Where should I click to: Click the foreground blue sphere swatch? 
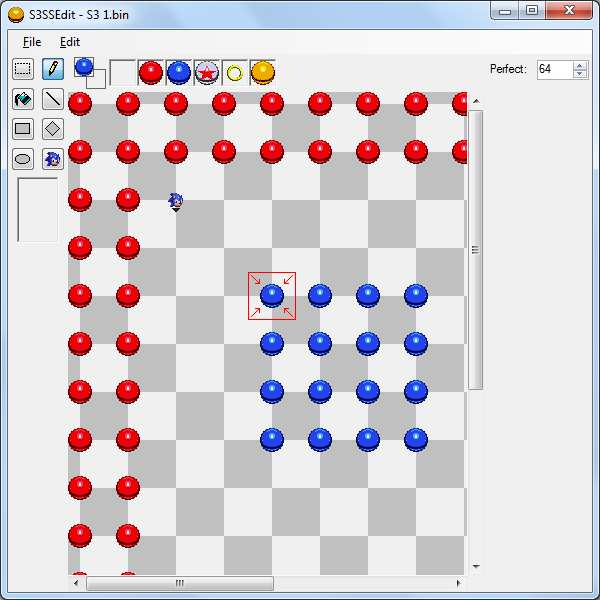pyautogui.click(x=84, y=67)
